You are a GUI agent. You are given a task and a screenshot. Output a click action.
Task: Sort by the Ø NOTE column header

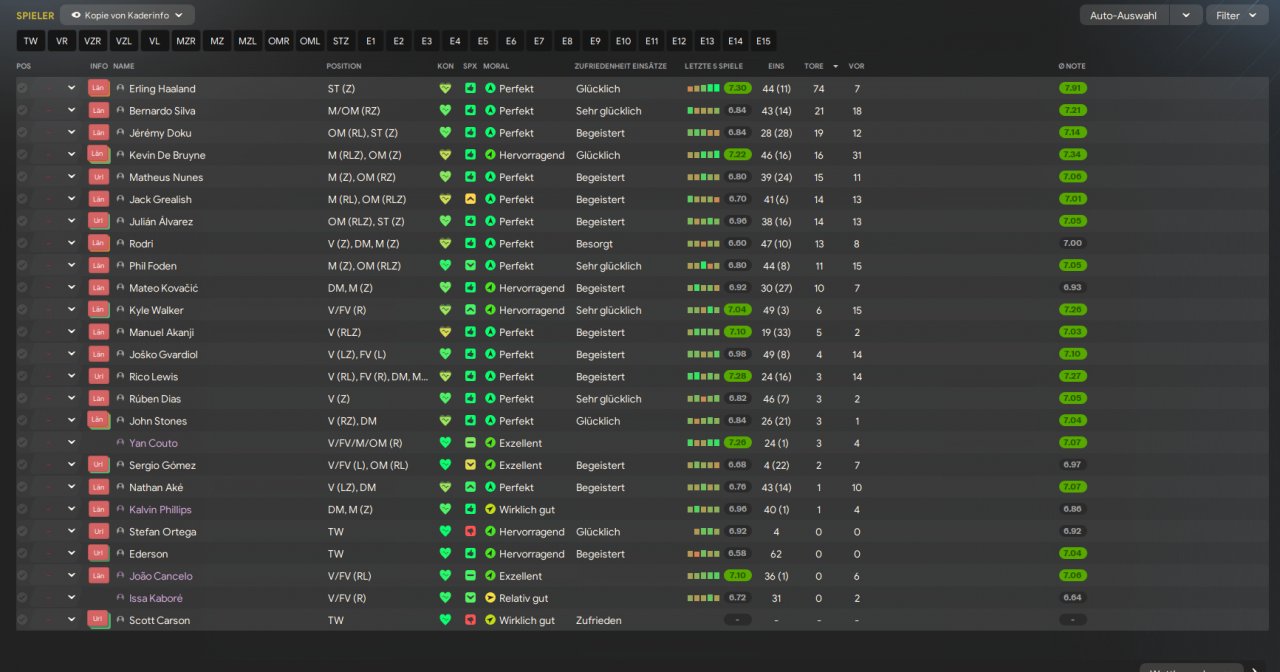pyautogui.click(x=1072, y=66)
